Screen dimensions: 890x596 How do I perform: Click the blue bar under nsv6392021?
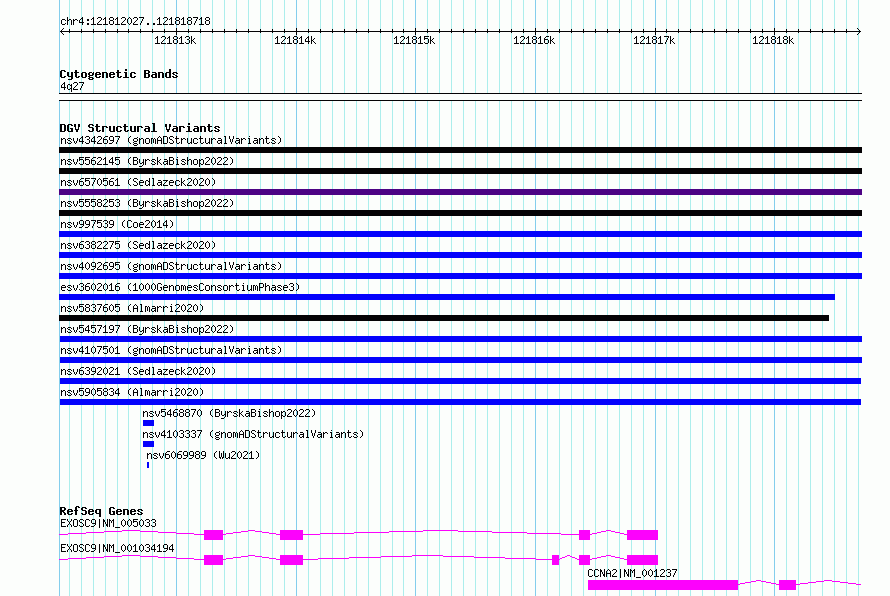pos(460,381)
